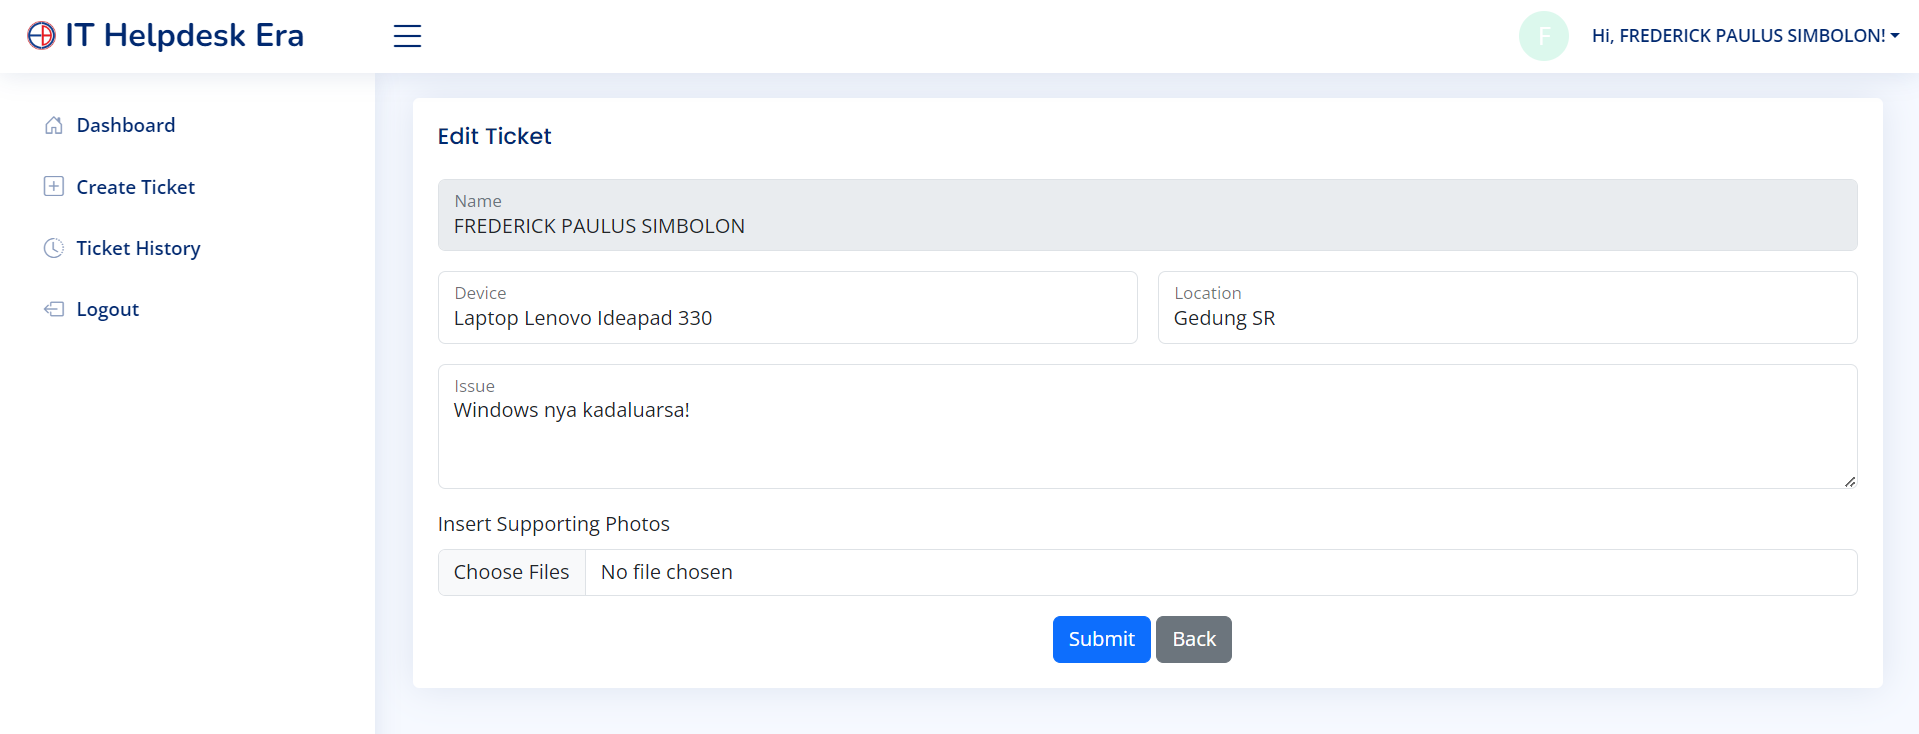Open the Frederick Paulus Simbolon user dropdown
This screenshot has height=734, width=1919.
[1745, 36]
